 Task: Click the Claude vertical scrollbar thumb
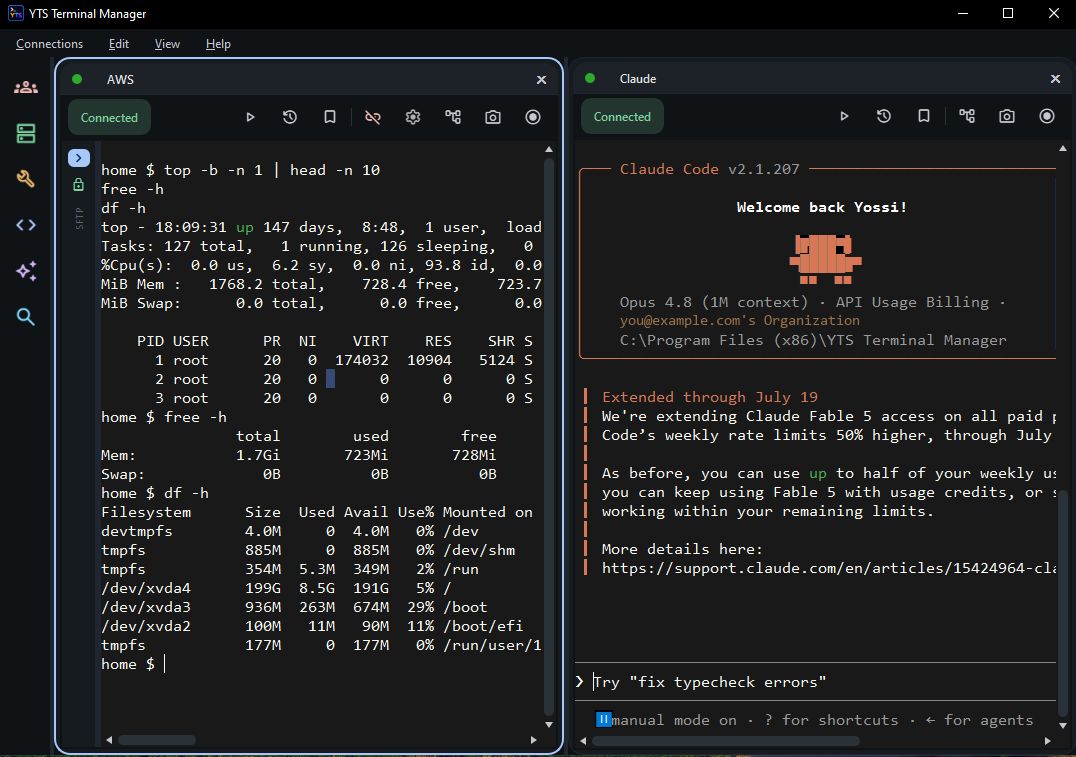click(x=1063, y=603)
